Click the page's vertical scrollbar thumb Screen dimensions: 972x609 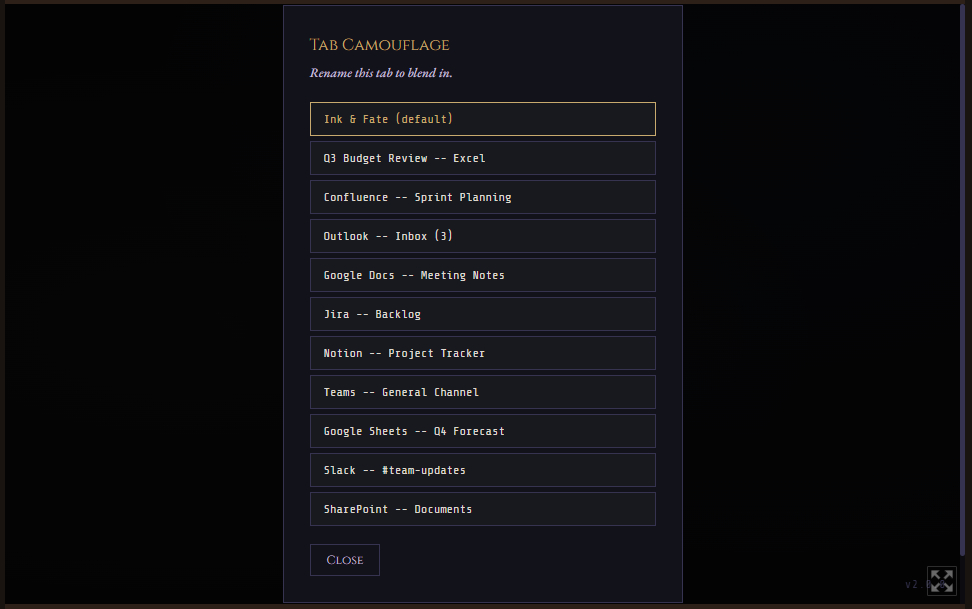963,280
